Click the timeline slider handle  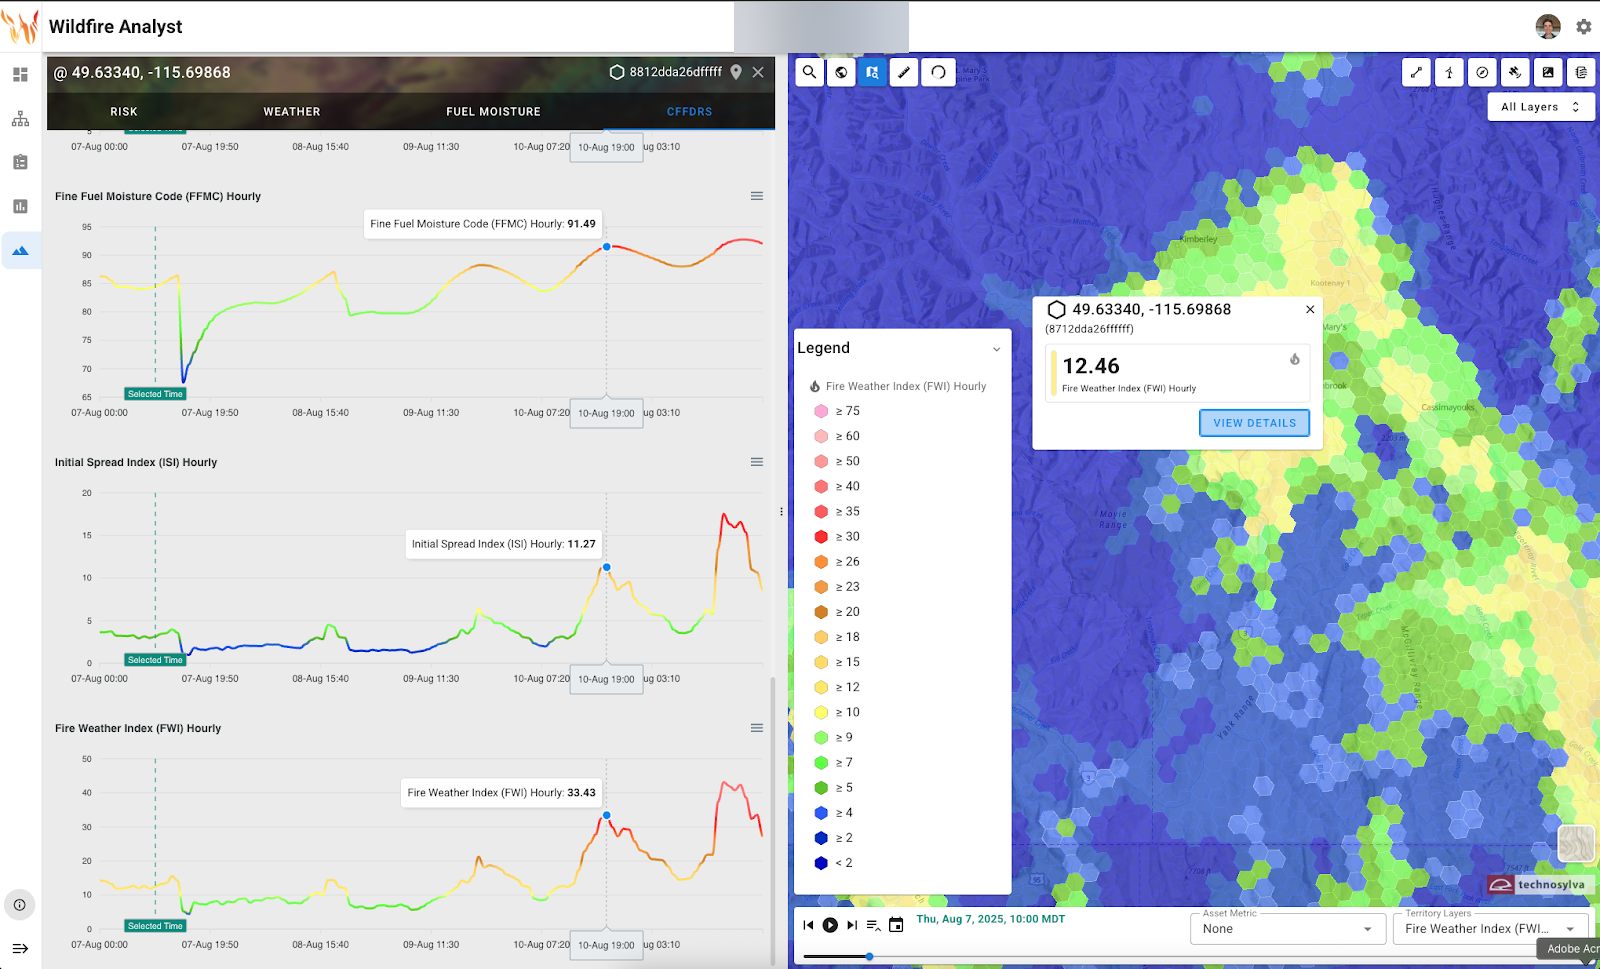click(x=869, y=957)
